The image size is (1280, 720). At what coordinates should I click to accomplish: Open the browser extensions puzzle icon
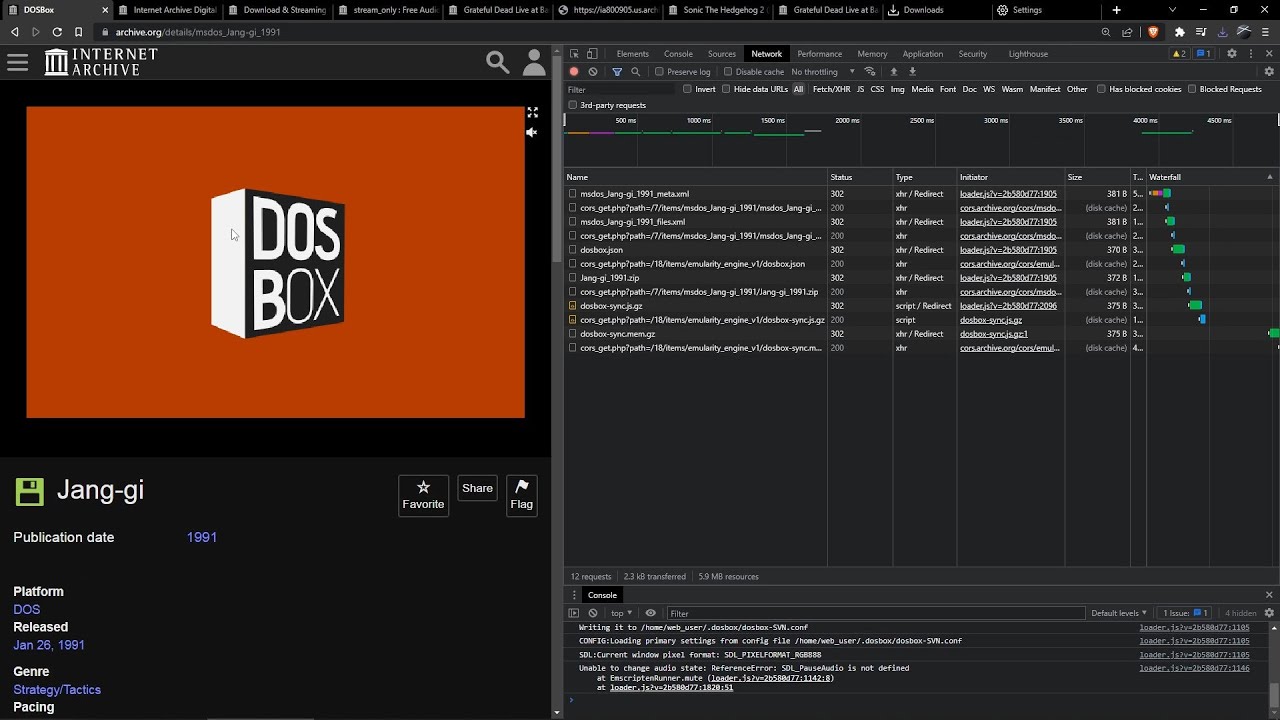(1179, 32)
